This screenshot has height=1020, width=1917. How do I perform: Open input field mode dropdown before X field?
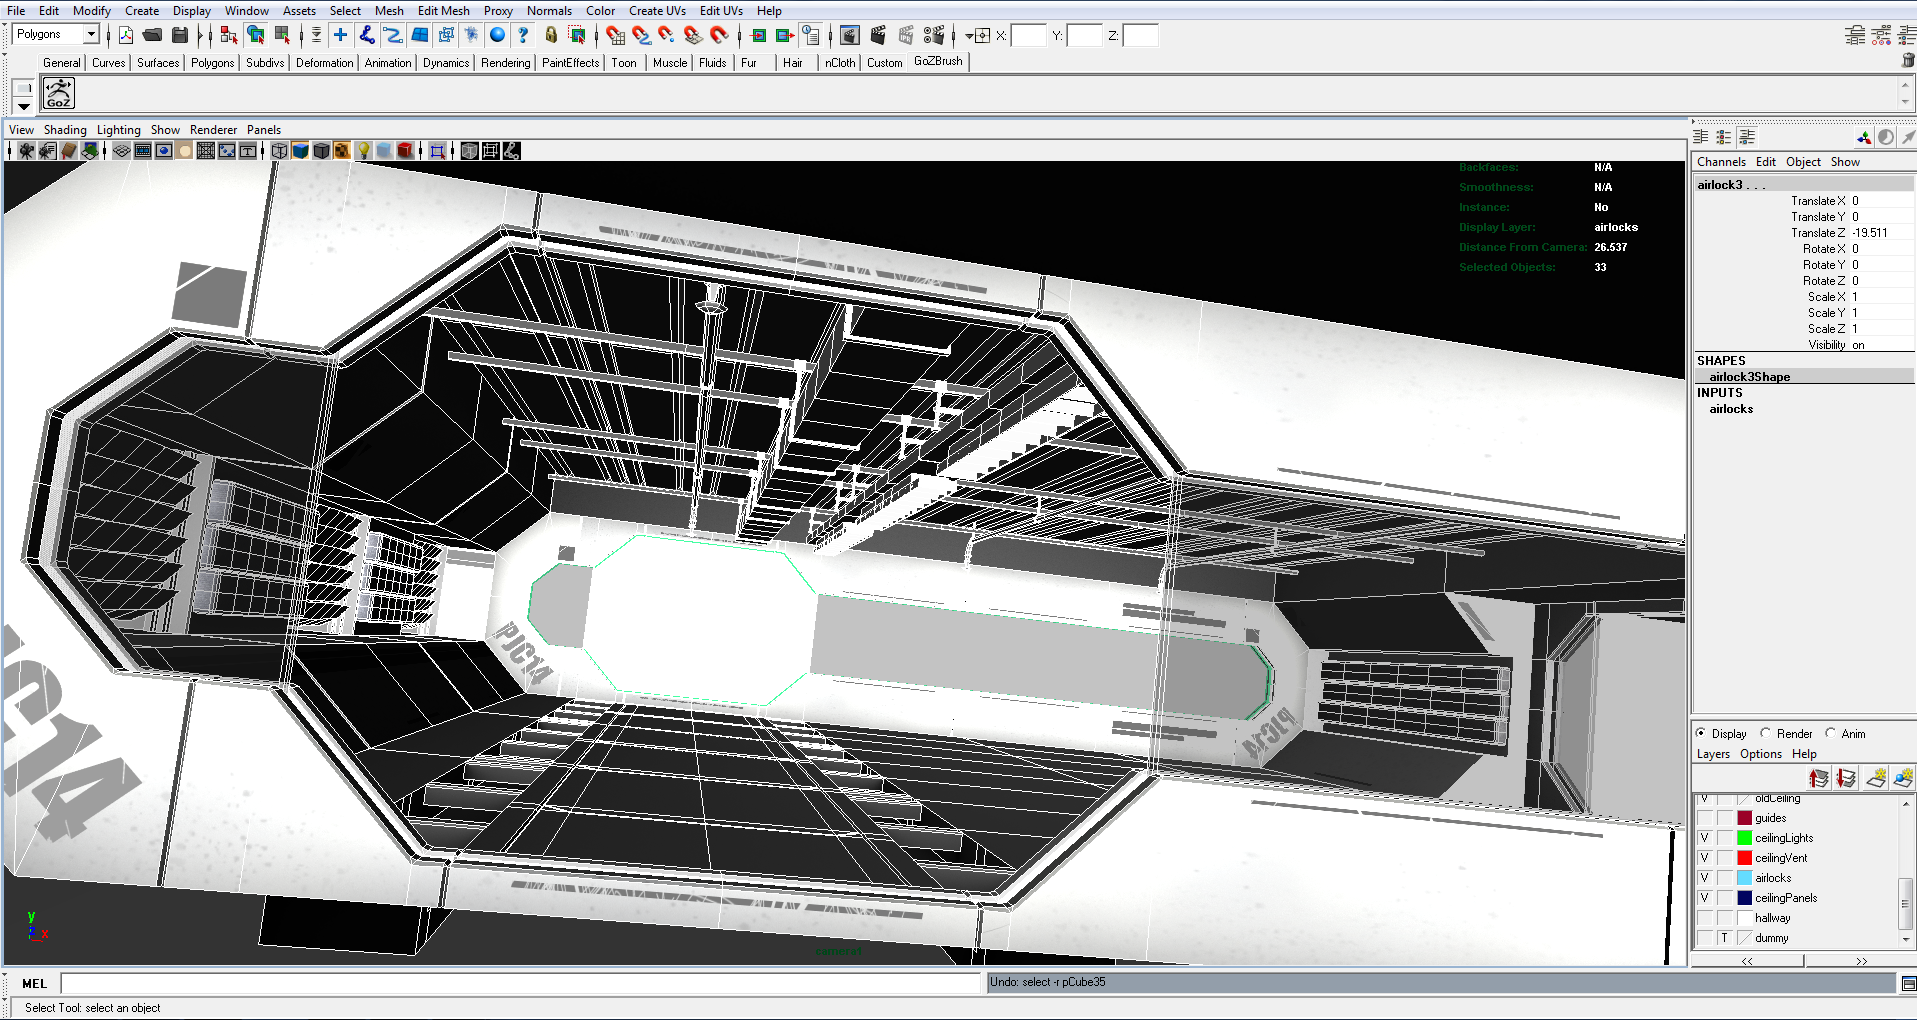[969, 36]
